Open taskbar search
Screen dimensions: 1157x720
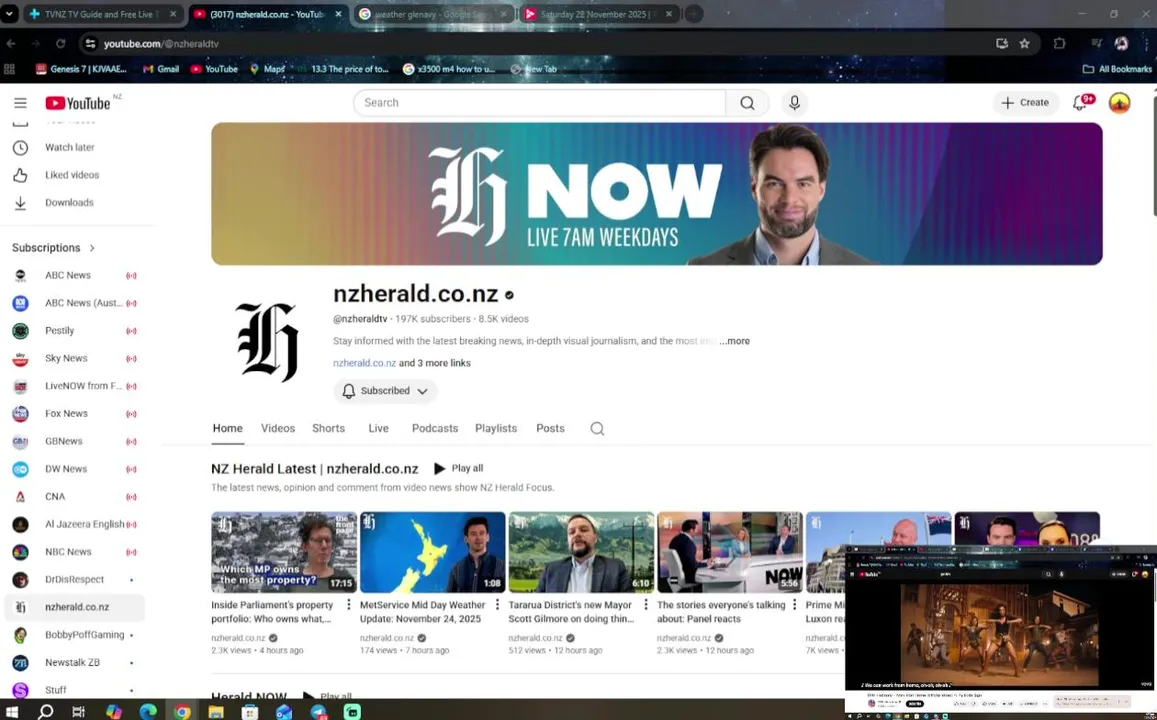46,712
